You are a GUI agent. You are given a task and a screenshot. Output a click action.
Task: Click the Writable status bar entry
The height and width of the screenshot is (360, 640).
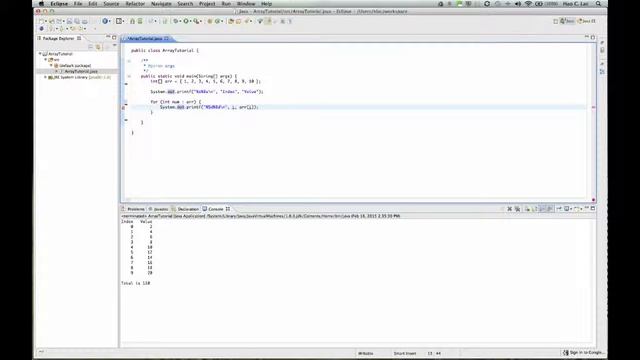tap(365, 353)
